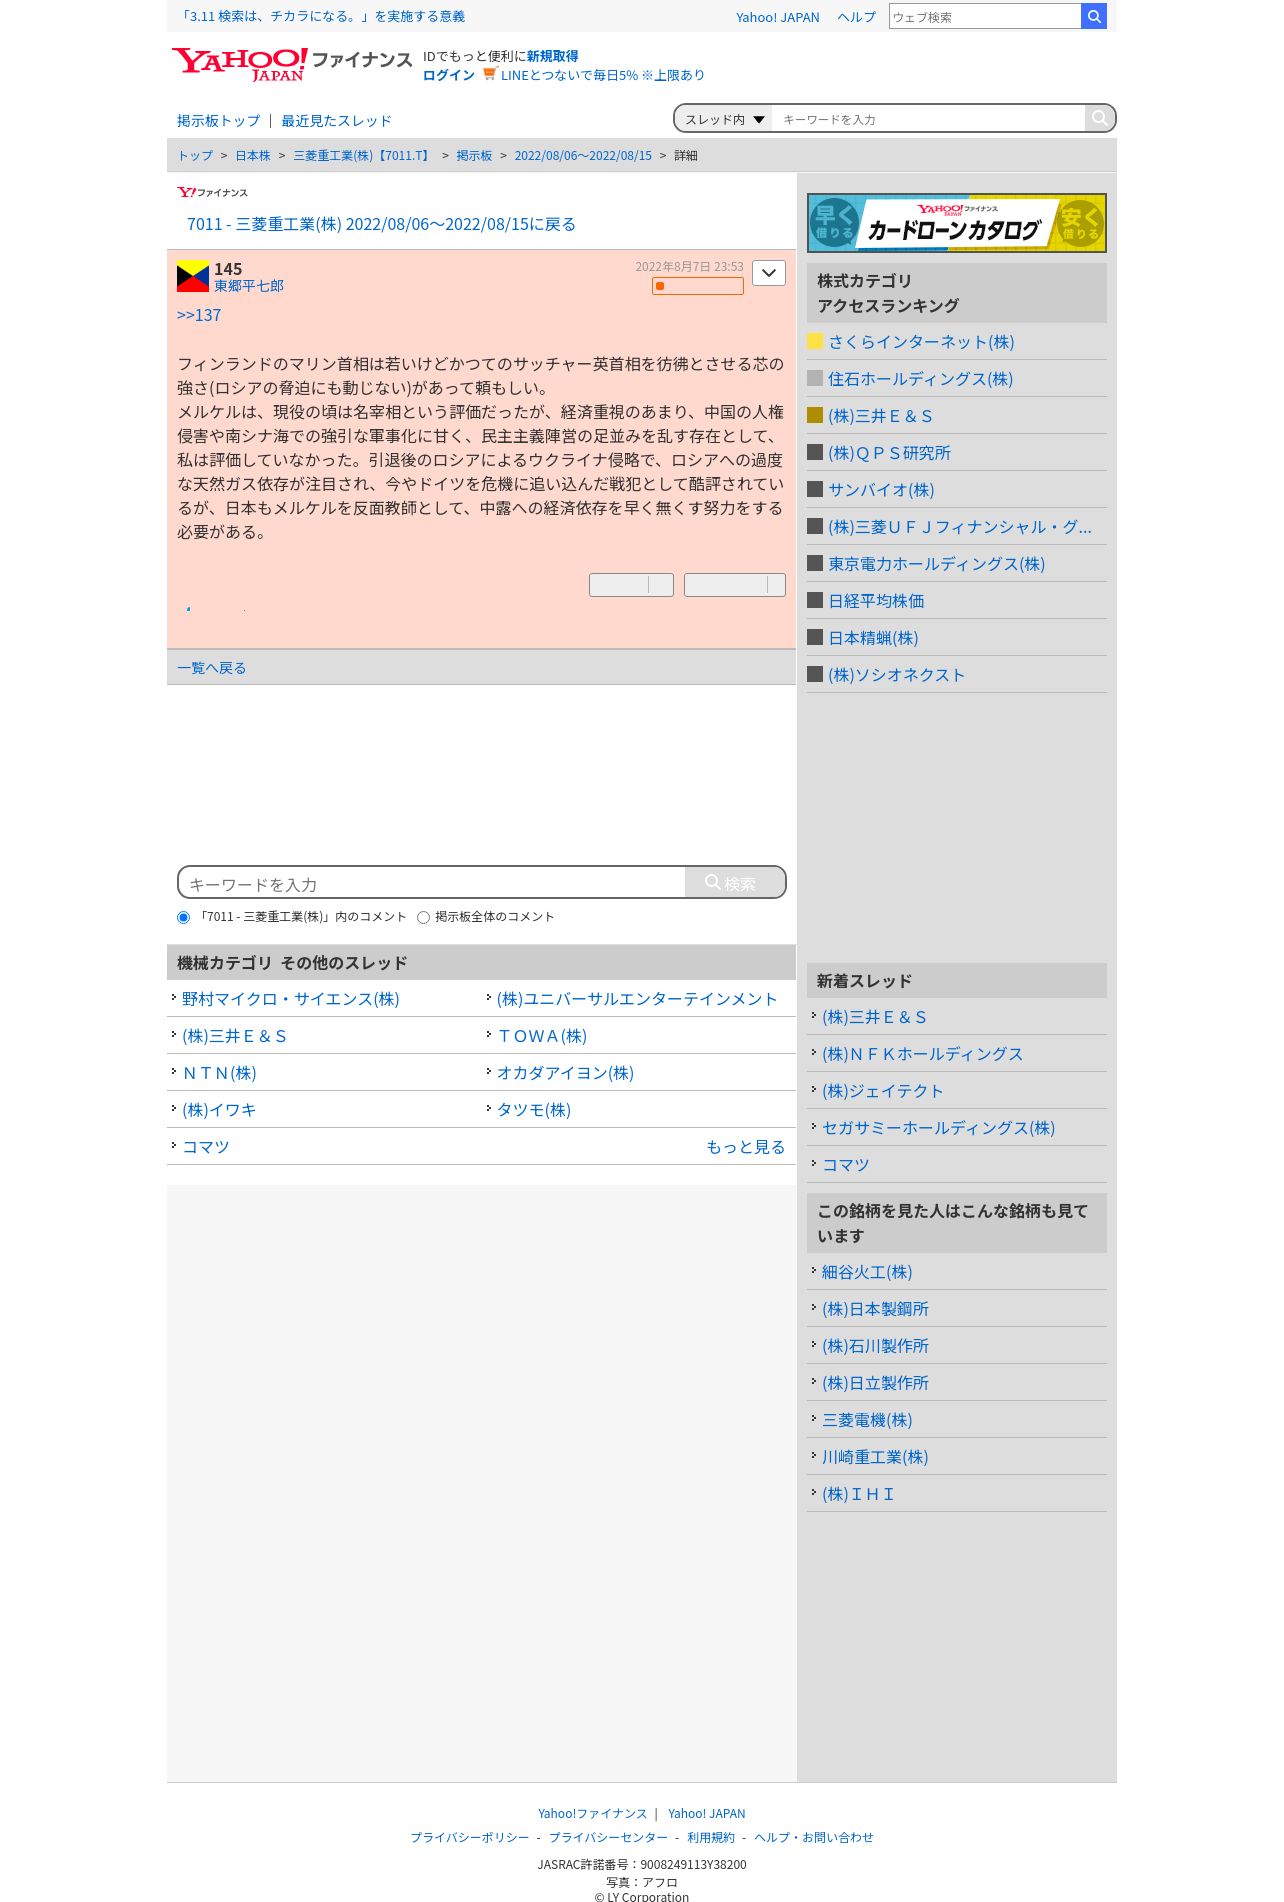This screenshot has height=1902, width=1284.
Task: Click the return to 7011 三菱重工業 thread link
Action: (x=381, y=224)
